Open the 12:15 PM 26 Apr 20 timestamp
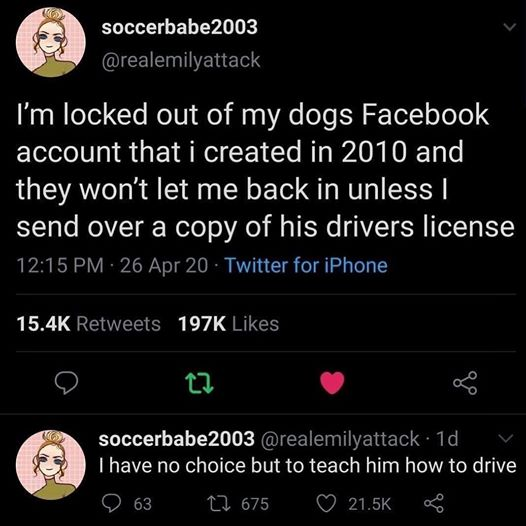The height and width of the screenshot is (526, 526). tap(112, 265)
